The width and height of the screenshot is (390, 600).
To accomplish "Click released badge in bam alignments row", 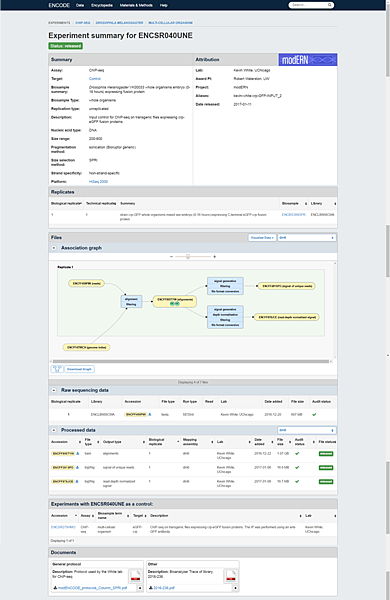I will pyautogui.click(x=326, y=453).
